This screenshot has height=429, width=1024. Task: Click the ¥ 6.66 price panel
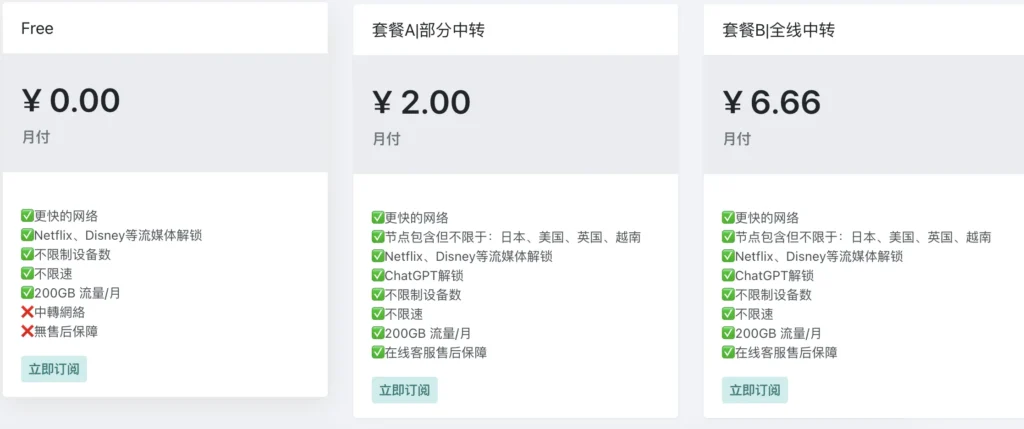pos(864,115)
